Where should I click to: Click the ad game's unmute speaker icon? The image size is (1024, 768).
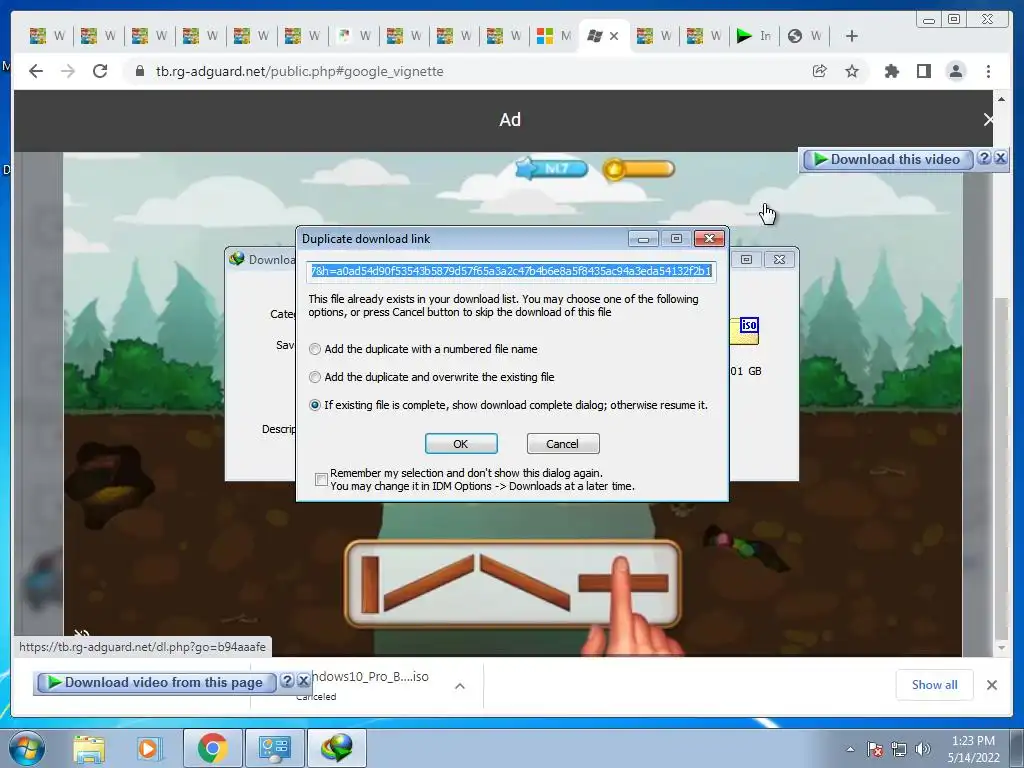click(x=81, y=634)
